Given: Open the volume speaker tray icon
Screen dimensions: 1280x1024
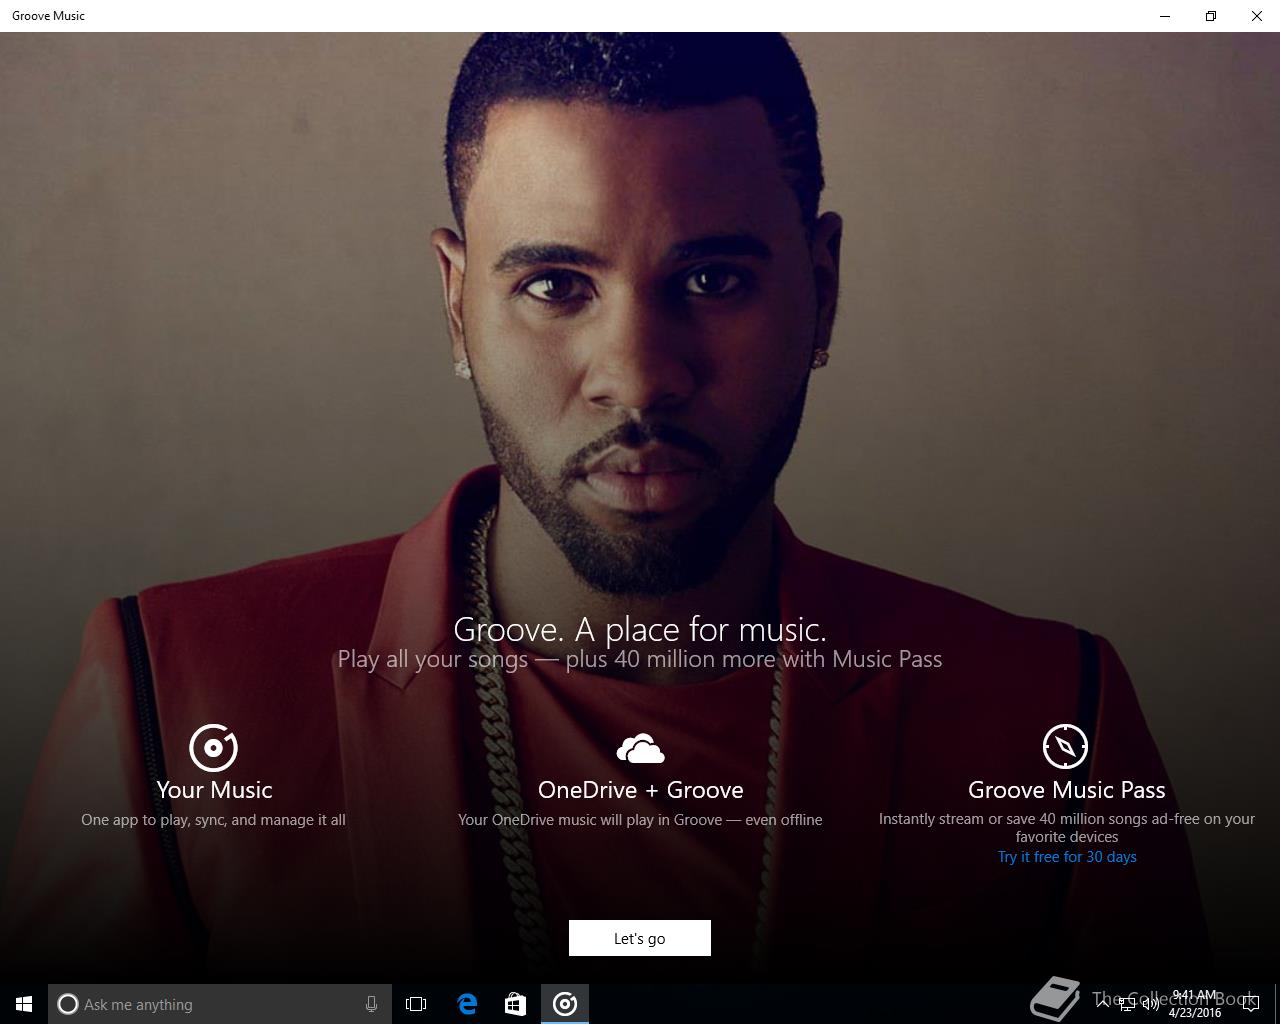Looking at the screenshot, I should pos(1150,1004).
